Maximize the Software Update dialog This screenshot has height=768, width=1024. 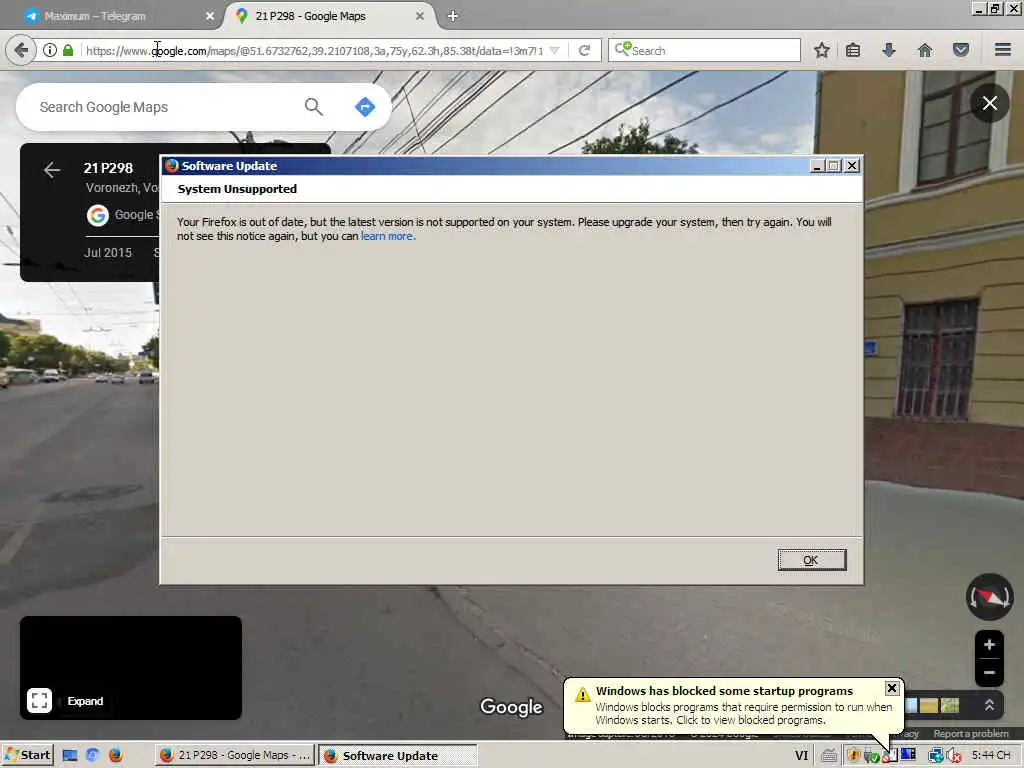tap(833, 166)
